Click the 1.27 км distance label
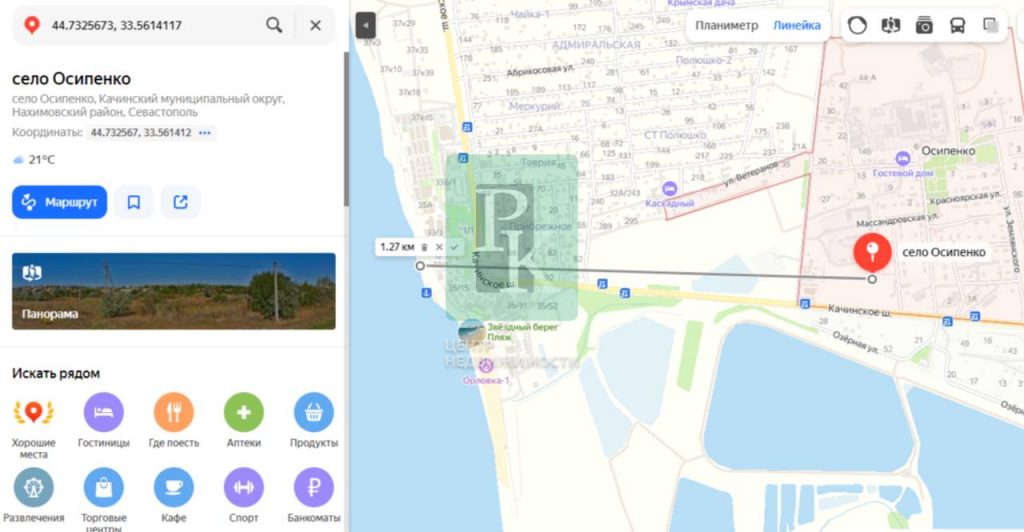 [x=397, y=247]
